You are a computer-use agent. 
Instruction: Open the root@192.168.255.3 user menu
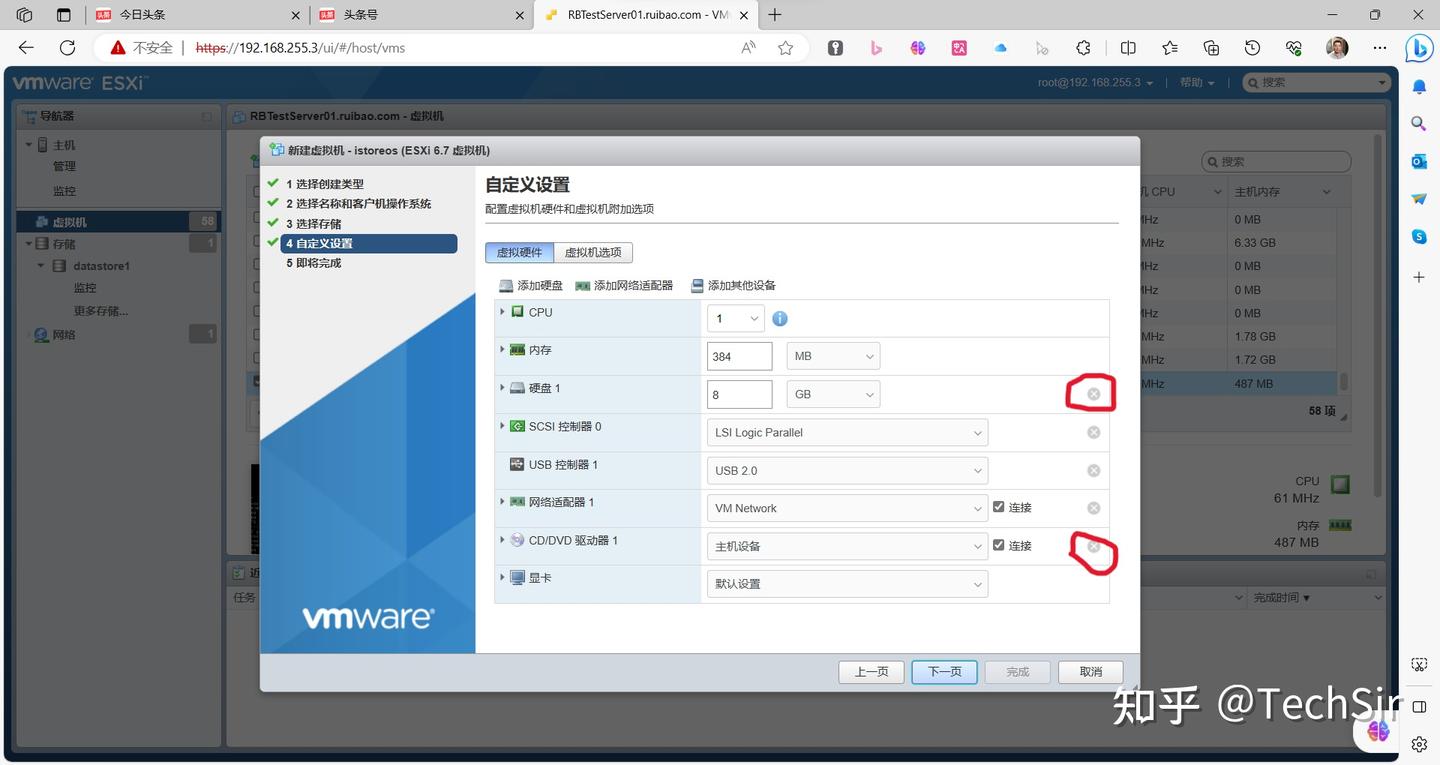coord(1095,83)
